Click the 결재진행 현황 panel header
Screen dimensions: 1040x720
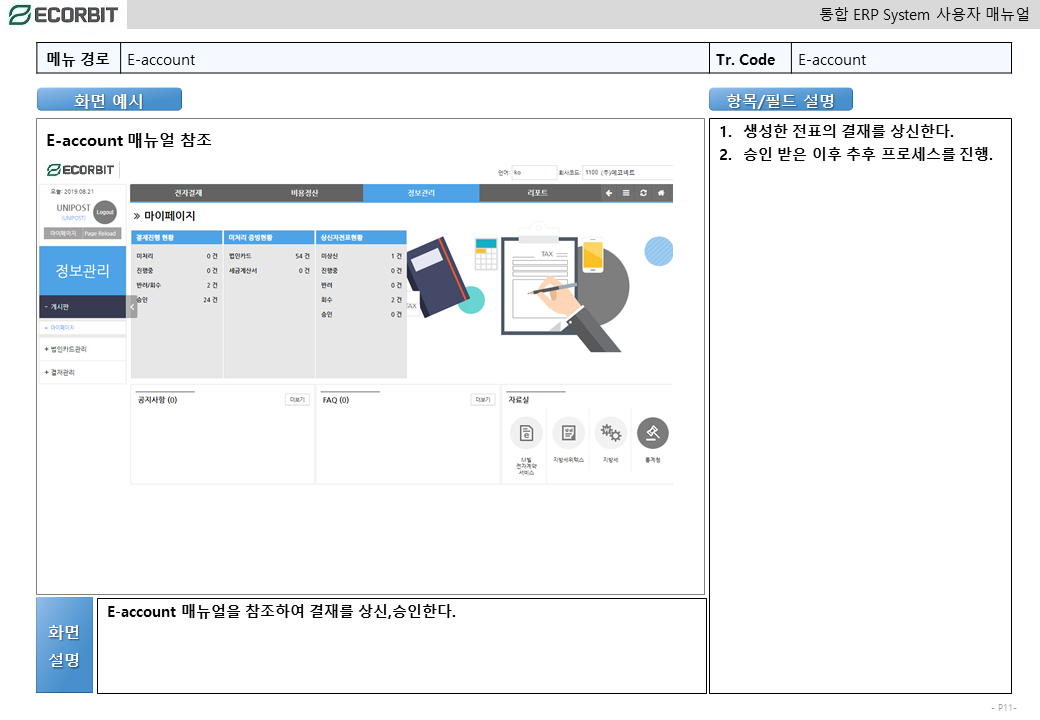tap(176, 237)
